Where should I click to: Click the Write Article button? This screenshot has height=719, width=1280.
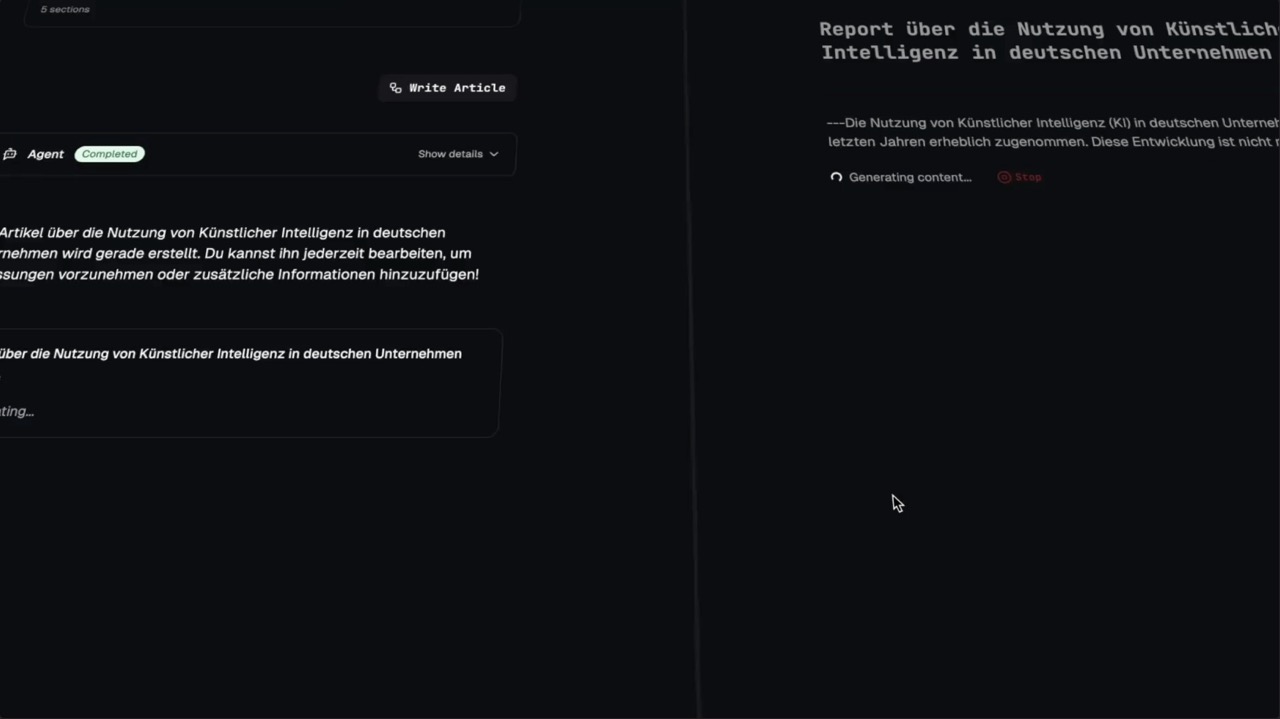point(447,88)
